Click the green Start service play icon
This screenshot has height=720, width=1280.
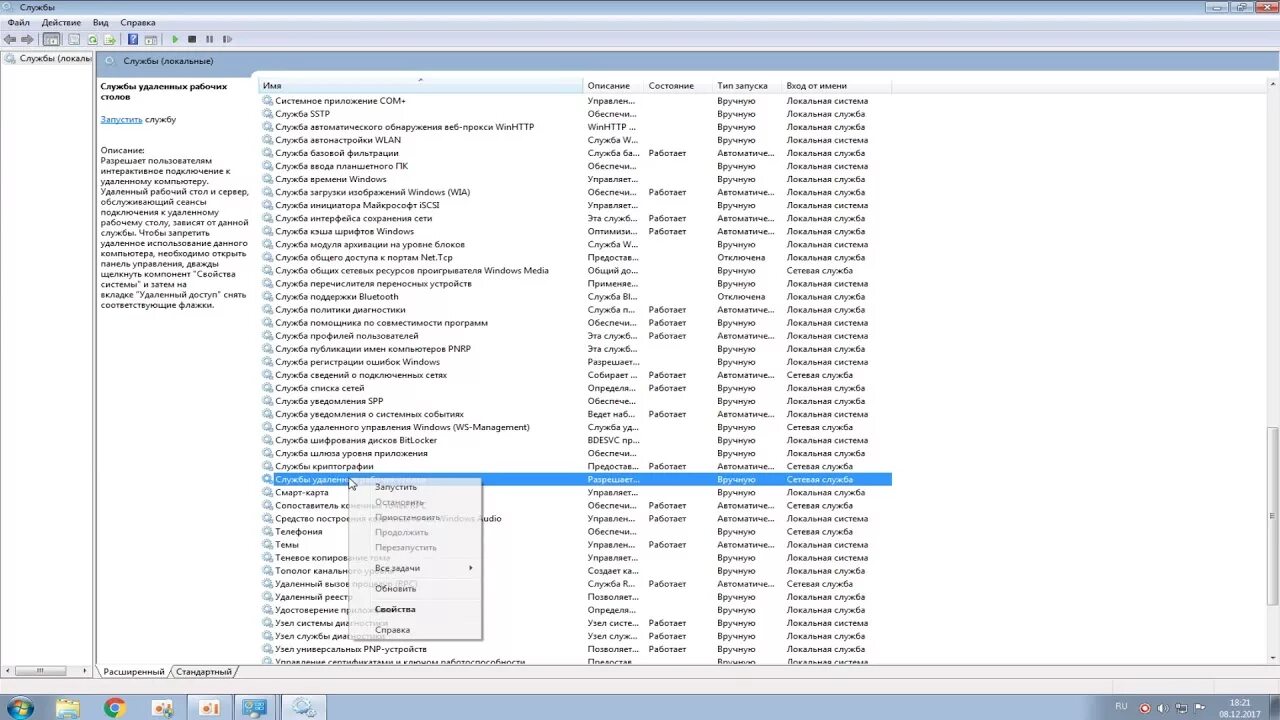tap(175, 39)
